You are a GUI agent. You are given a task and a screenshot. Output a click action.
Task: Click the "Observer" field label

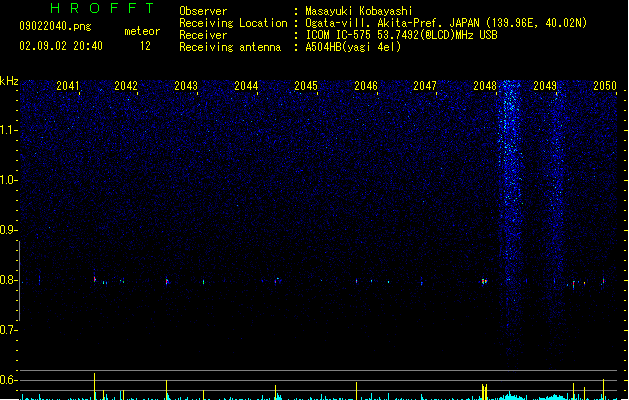click(x=203, y=11)
